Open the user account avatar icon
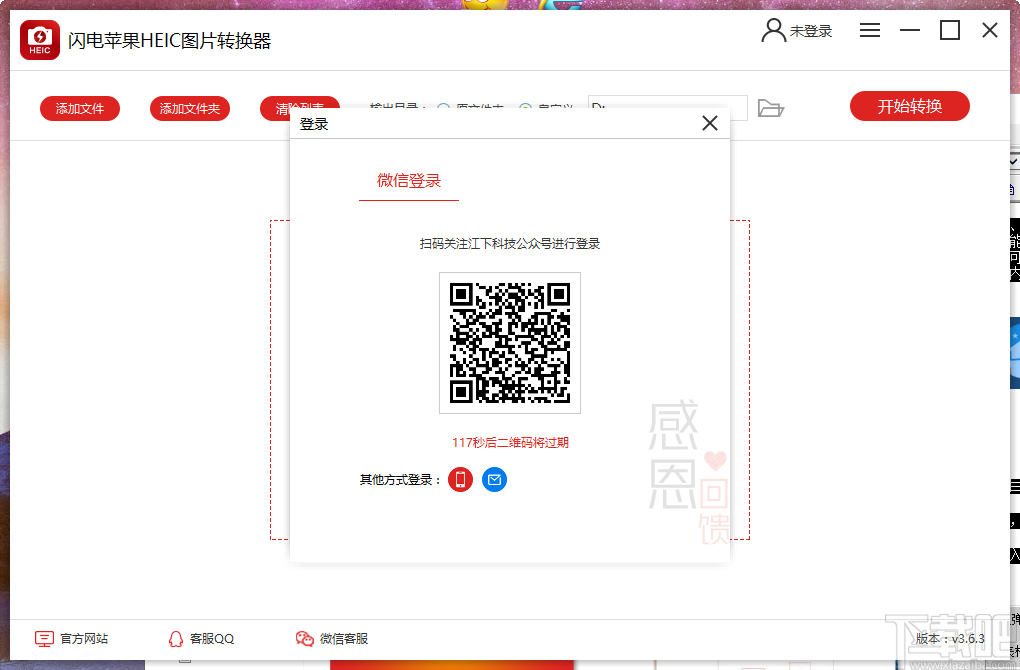This screenshot has height=670, width=1020. pos(773,31)
